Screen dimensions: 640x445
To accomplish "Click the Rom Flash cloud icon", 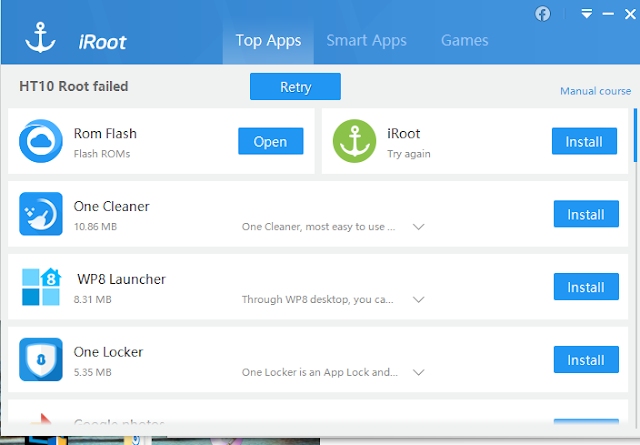I will (41, 141).
